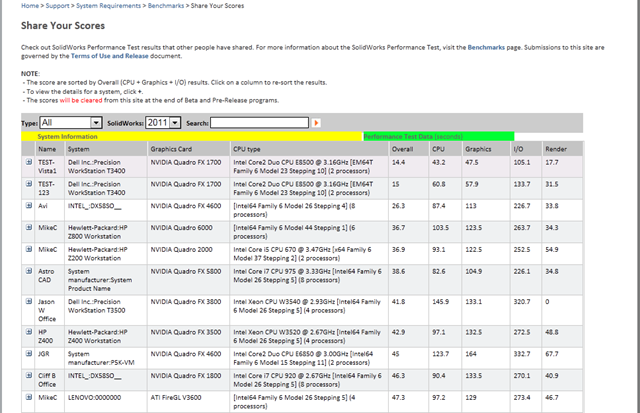
Task: Expand details for Avi row
Action: pos(29,205)
